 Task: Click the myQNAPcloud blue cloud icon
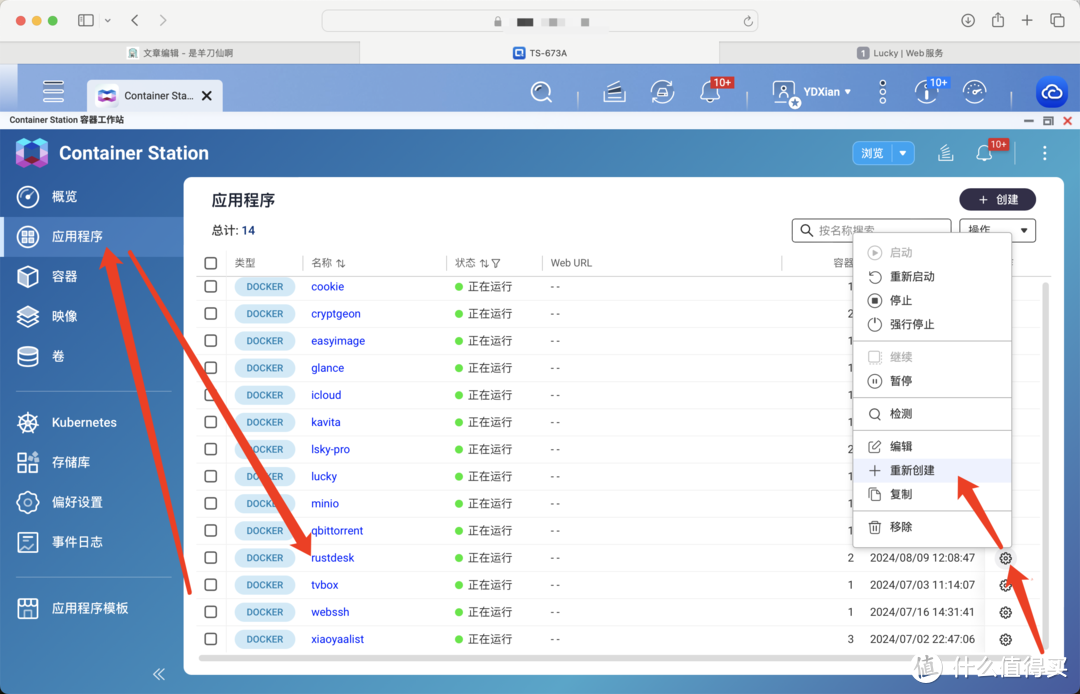pyautogui.click(x=1051, y=92)
